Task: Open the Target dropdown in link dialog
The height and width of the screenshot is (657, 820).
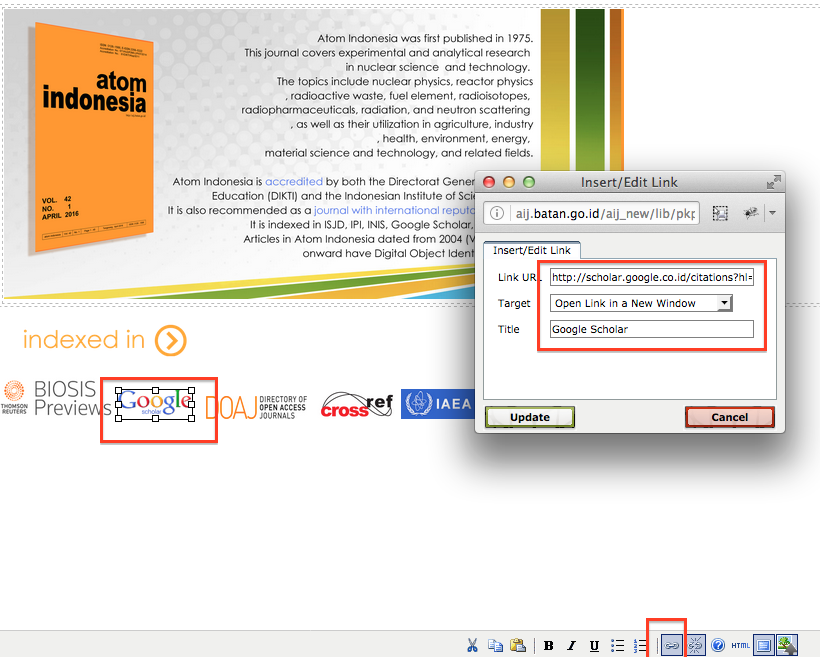Action: tap(641, 303)
